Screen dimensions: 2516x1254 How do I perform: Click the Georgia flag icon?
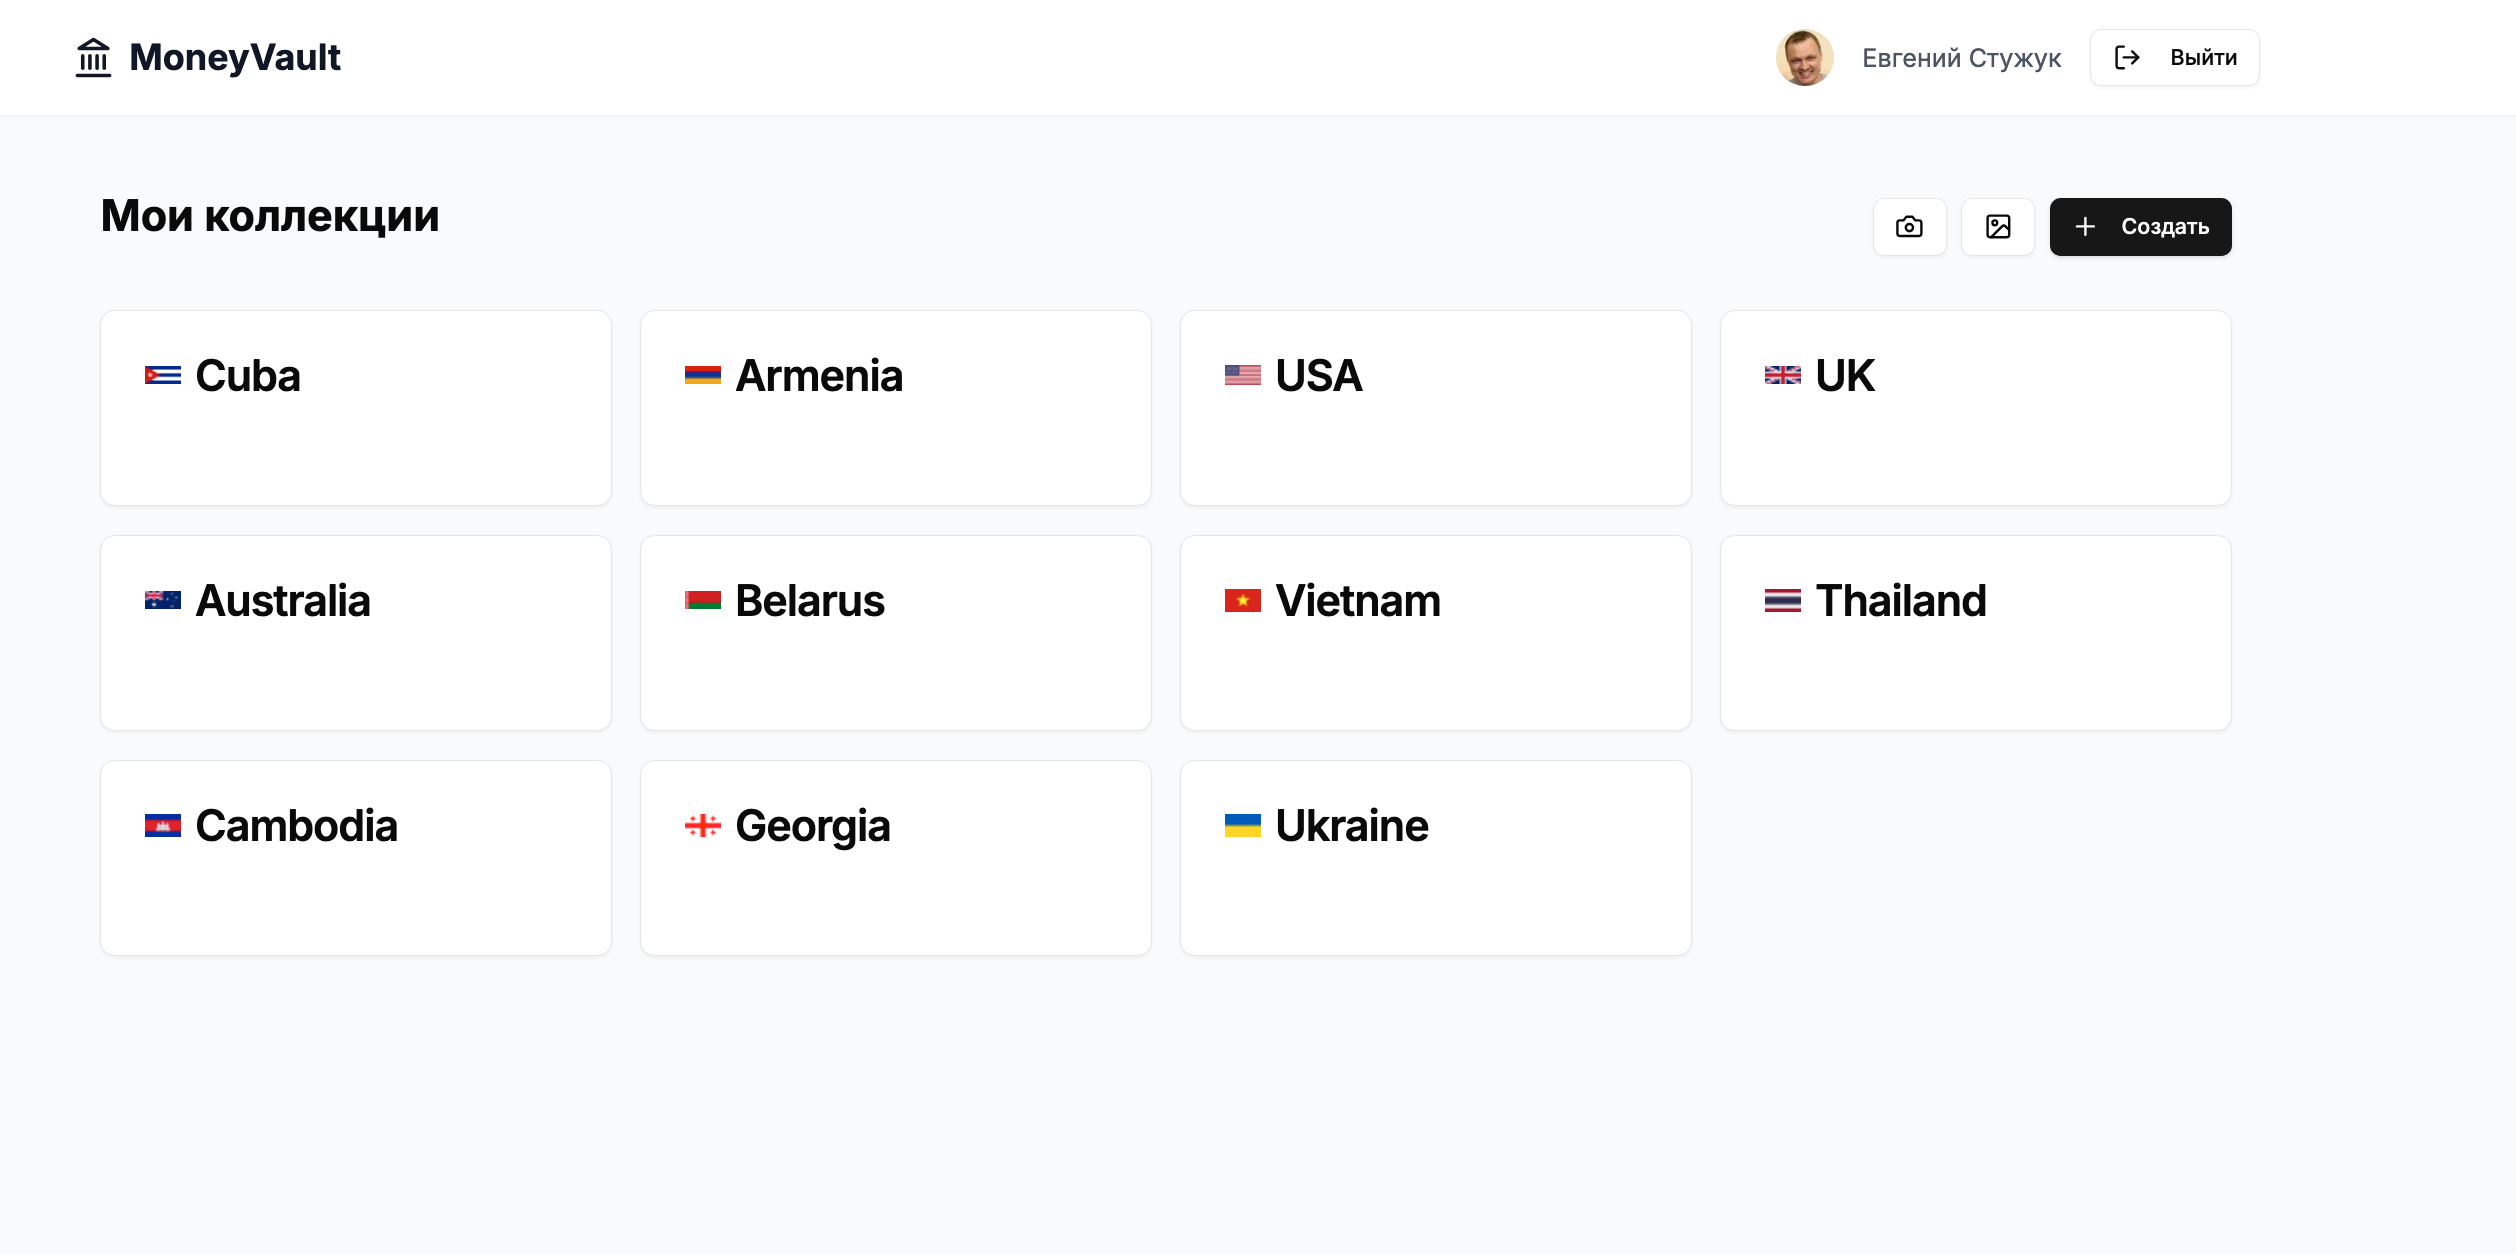pos(702,826)
